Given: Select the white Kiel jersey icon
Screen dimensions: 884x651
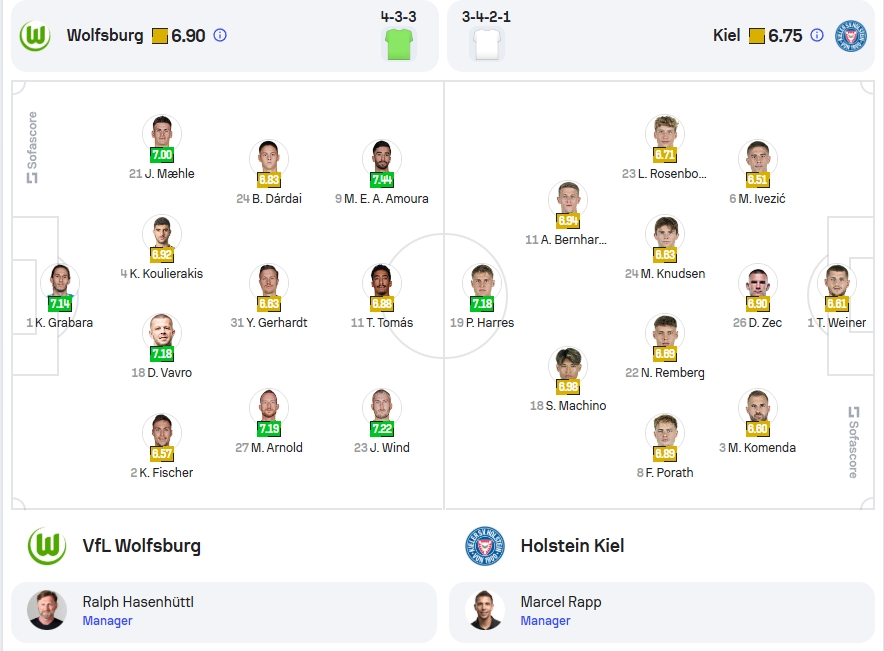Looking at the screenshot, I should (487, 45).
